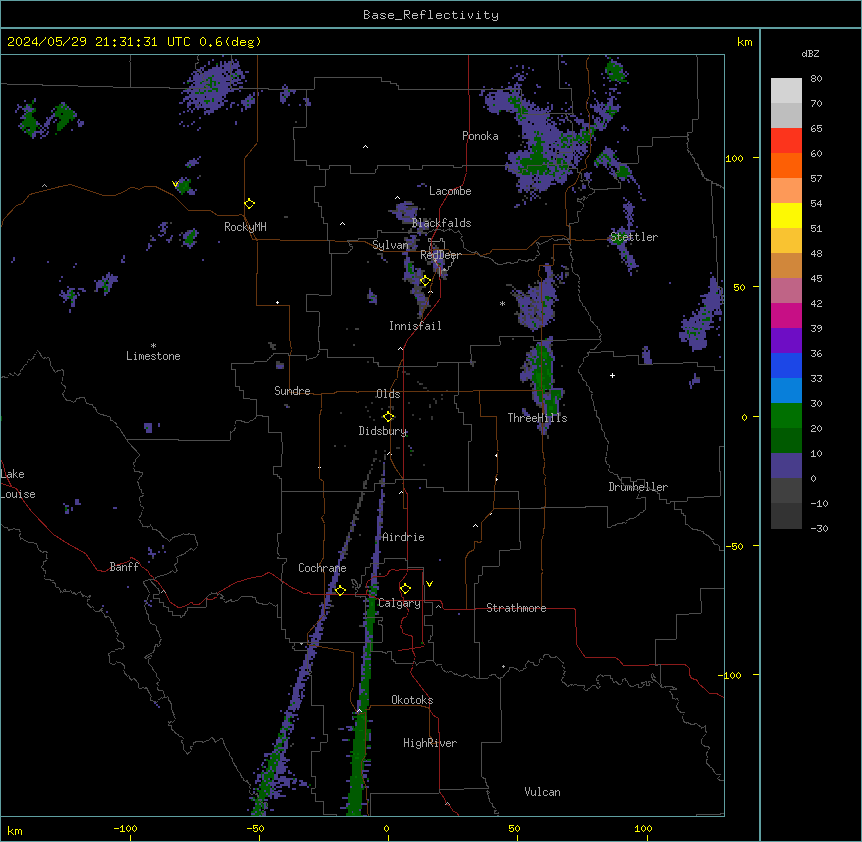Select the white 70-80 dBZ legend band

(786, 91)
